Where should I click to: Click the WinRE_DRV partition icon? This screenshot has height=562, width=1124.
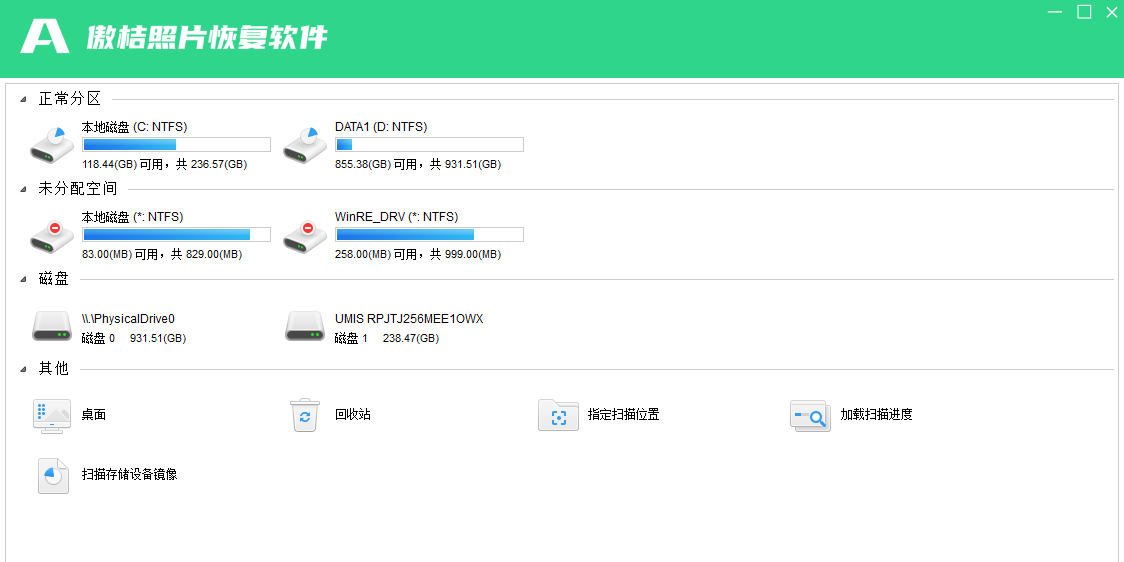(305, 236)
